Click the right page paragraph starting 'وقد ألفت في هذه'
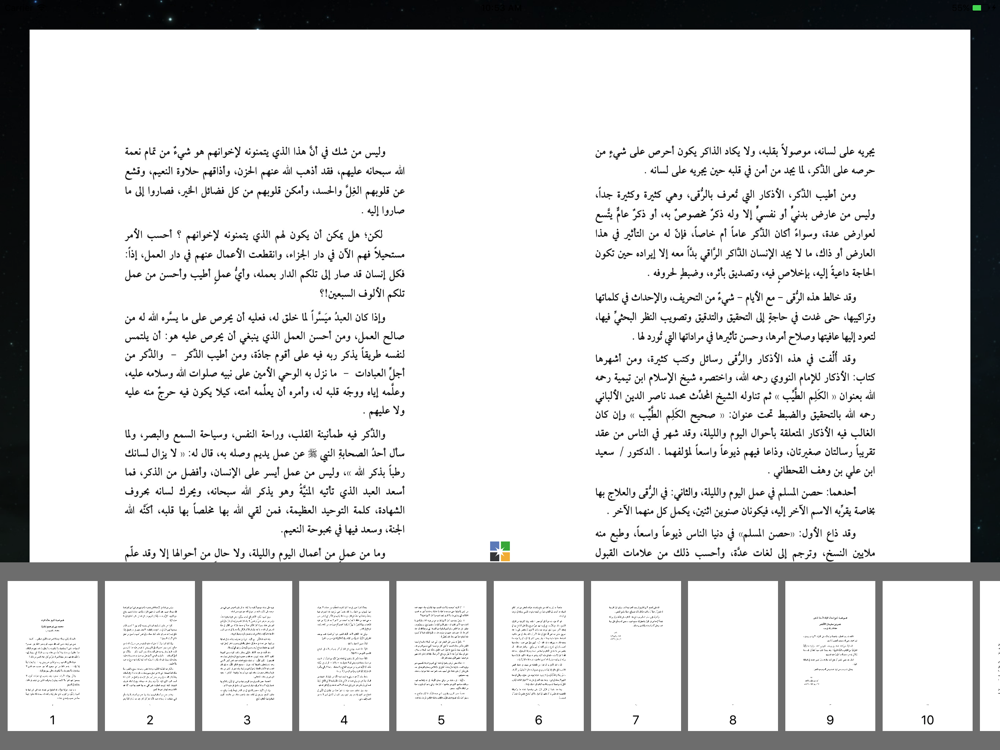 [x=735, y=415]
